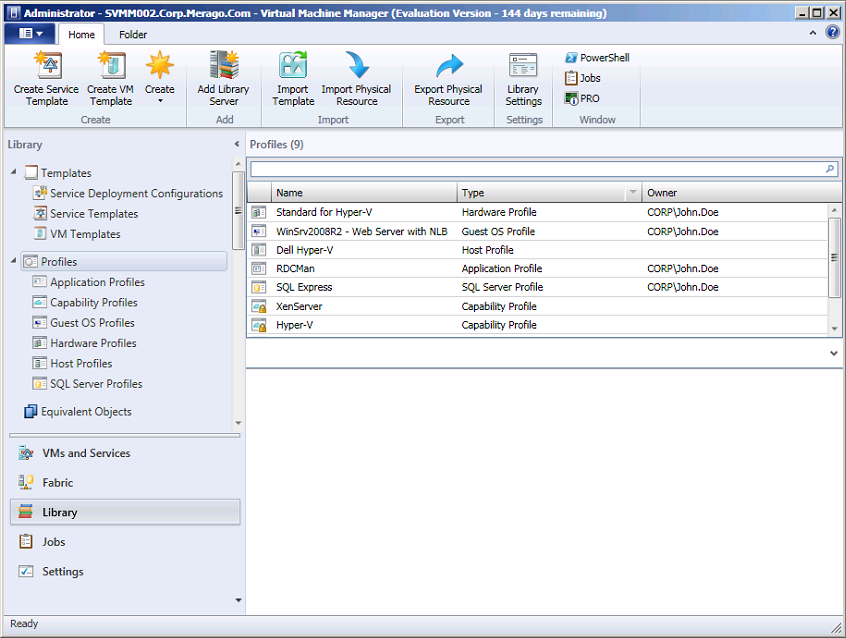Select the 'Dell Hyper-V' profile name
This screenshot has height=638, width=846.
305,250
